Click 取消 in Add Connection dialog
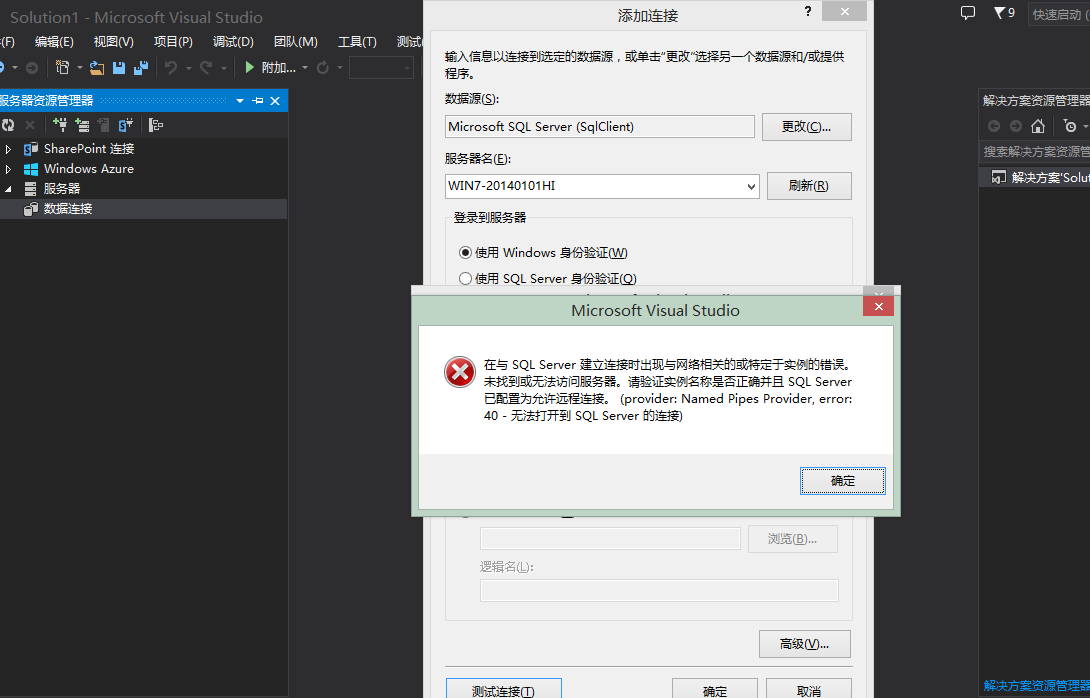The height and width of the screenshot is (698, 1090). (808, 690)
